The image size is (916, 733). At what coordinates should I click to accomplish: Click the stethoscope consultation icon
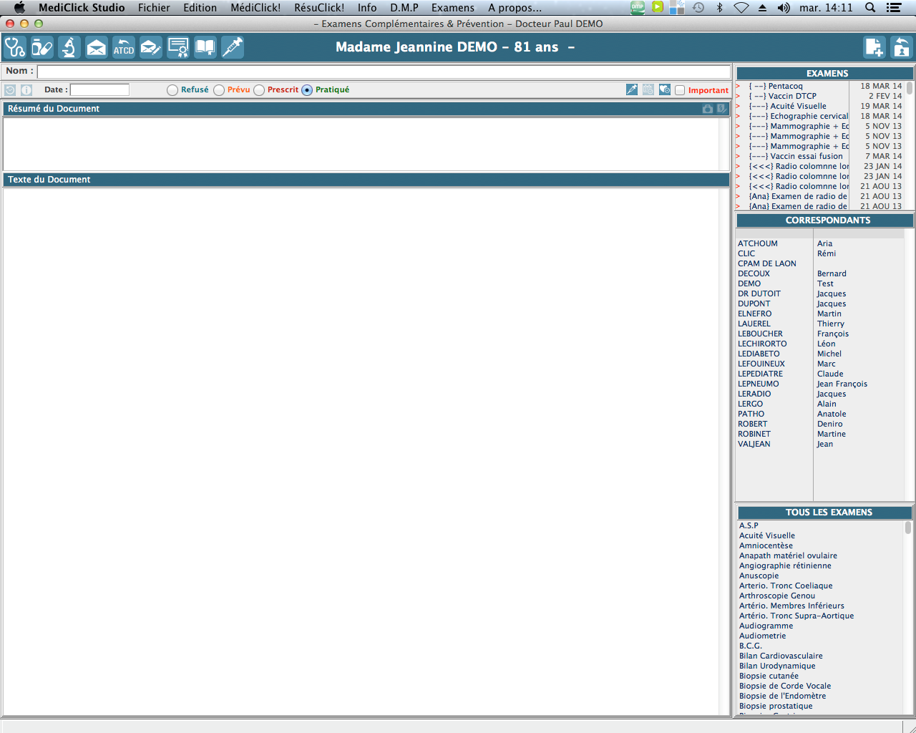tap(15, 47)
